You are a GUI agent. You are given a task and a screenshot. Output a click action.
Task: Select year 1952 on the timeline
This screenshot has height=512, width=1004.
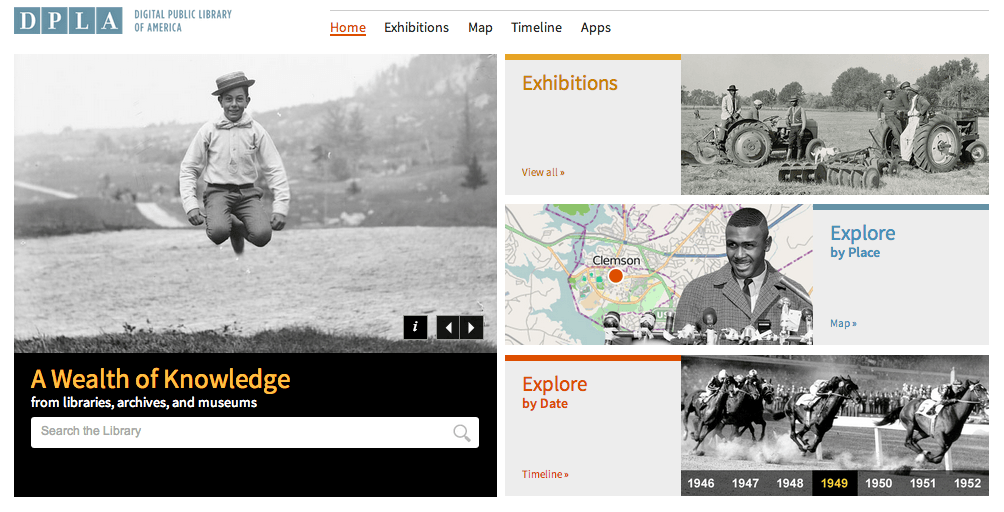coord(967,483)
